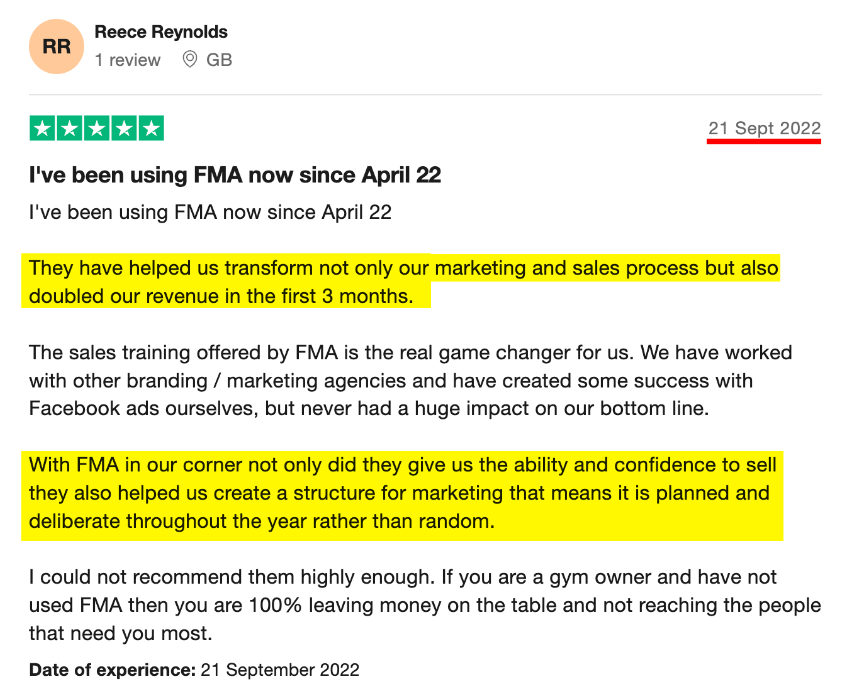Image resolution: width=854 pixels, height=694 pixels.
Task: Click the fourth green star
Action: tap(124, 129)
